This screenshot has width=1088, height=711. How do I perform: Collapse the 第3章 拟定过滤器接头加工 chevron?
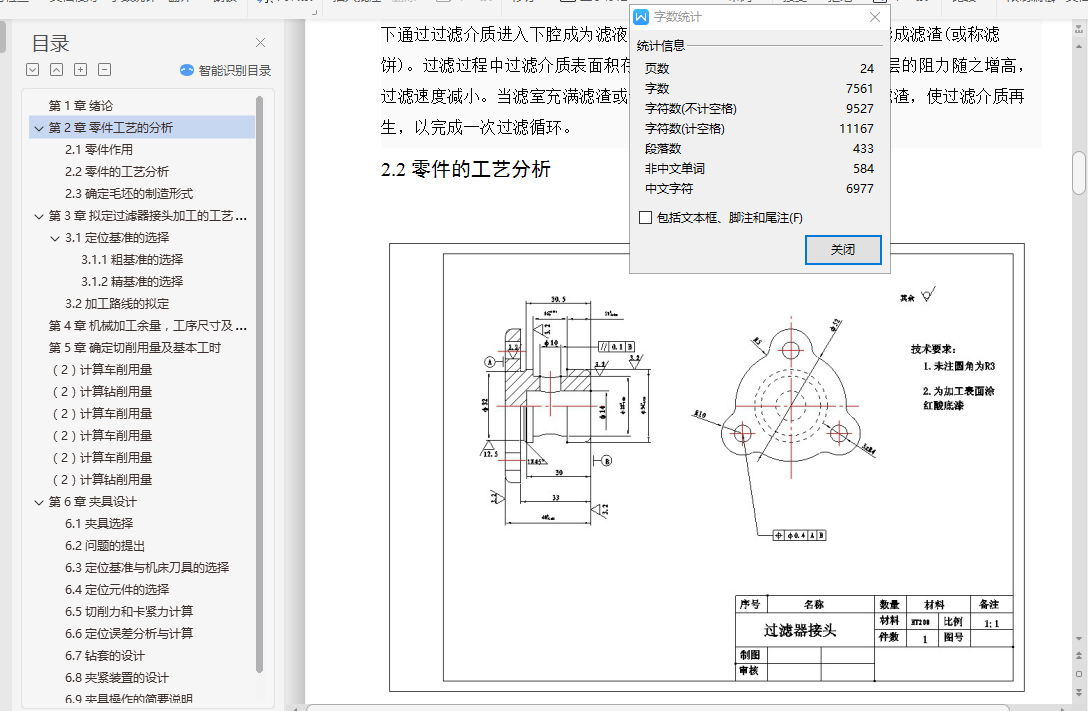pos(39,216)
